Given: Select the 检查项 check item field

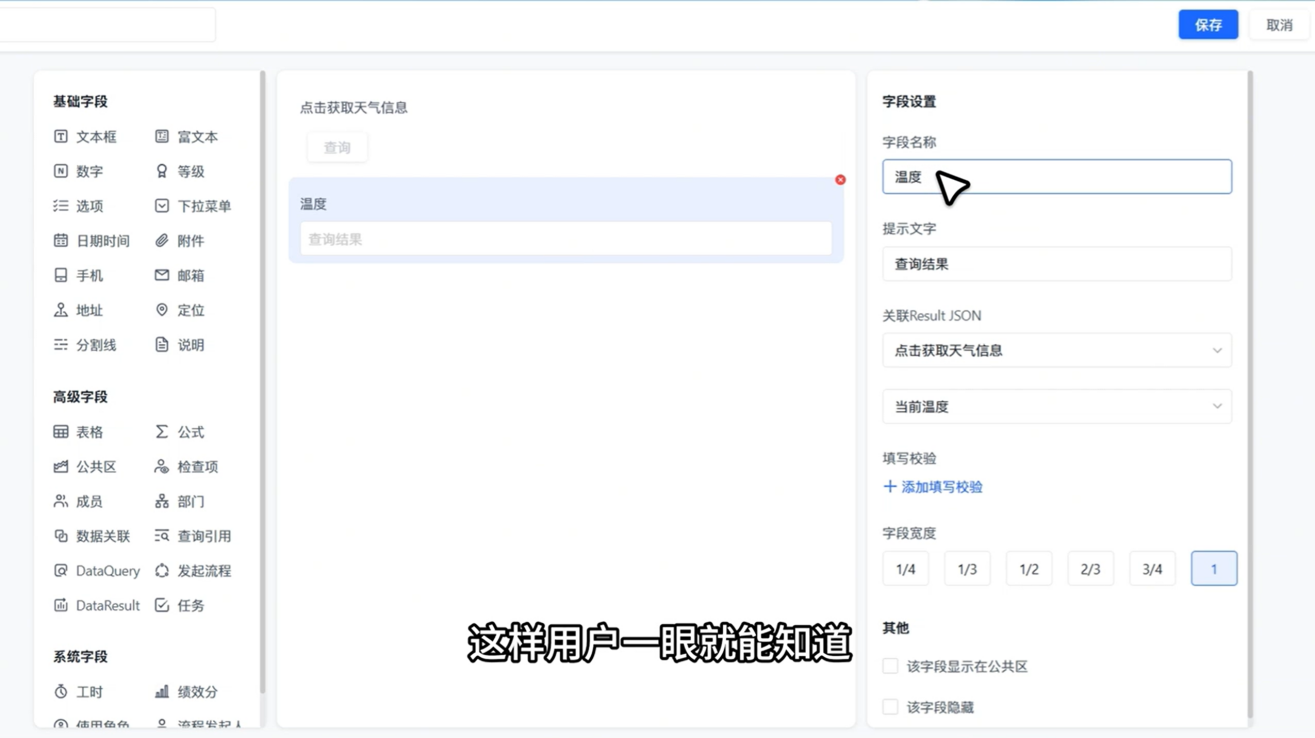Looking at the screenshot, I should (187, 467).
